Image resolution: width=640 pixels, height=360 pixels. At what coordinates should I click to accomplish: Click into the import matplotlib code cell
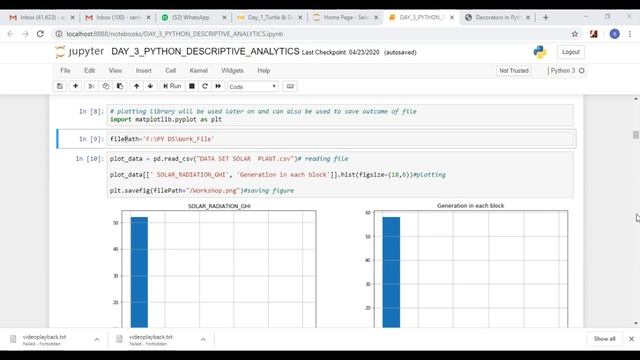pyautogui.click(x=340, y=115)
